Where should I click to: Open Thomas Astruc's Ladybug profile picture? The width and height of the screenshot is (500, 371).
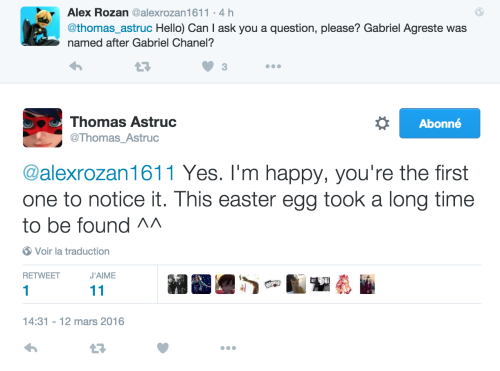click(x=42, y=128)
